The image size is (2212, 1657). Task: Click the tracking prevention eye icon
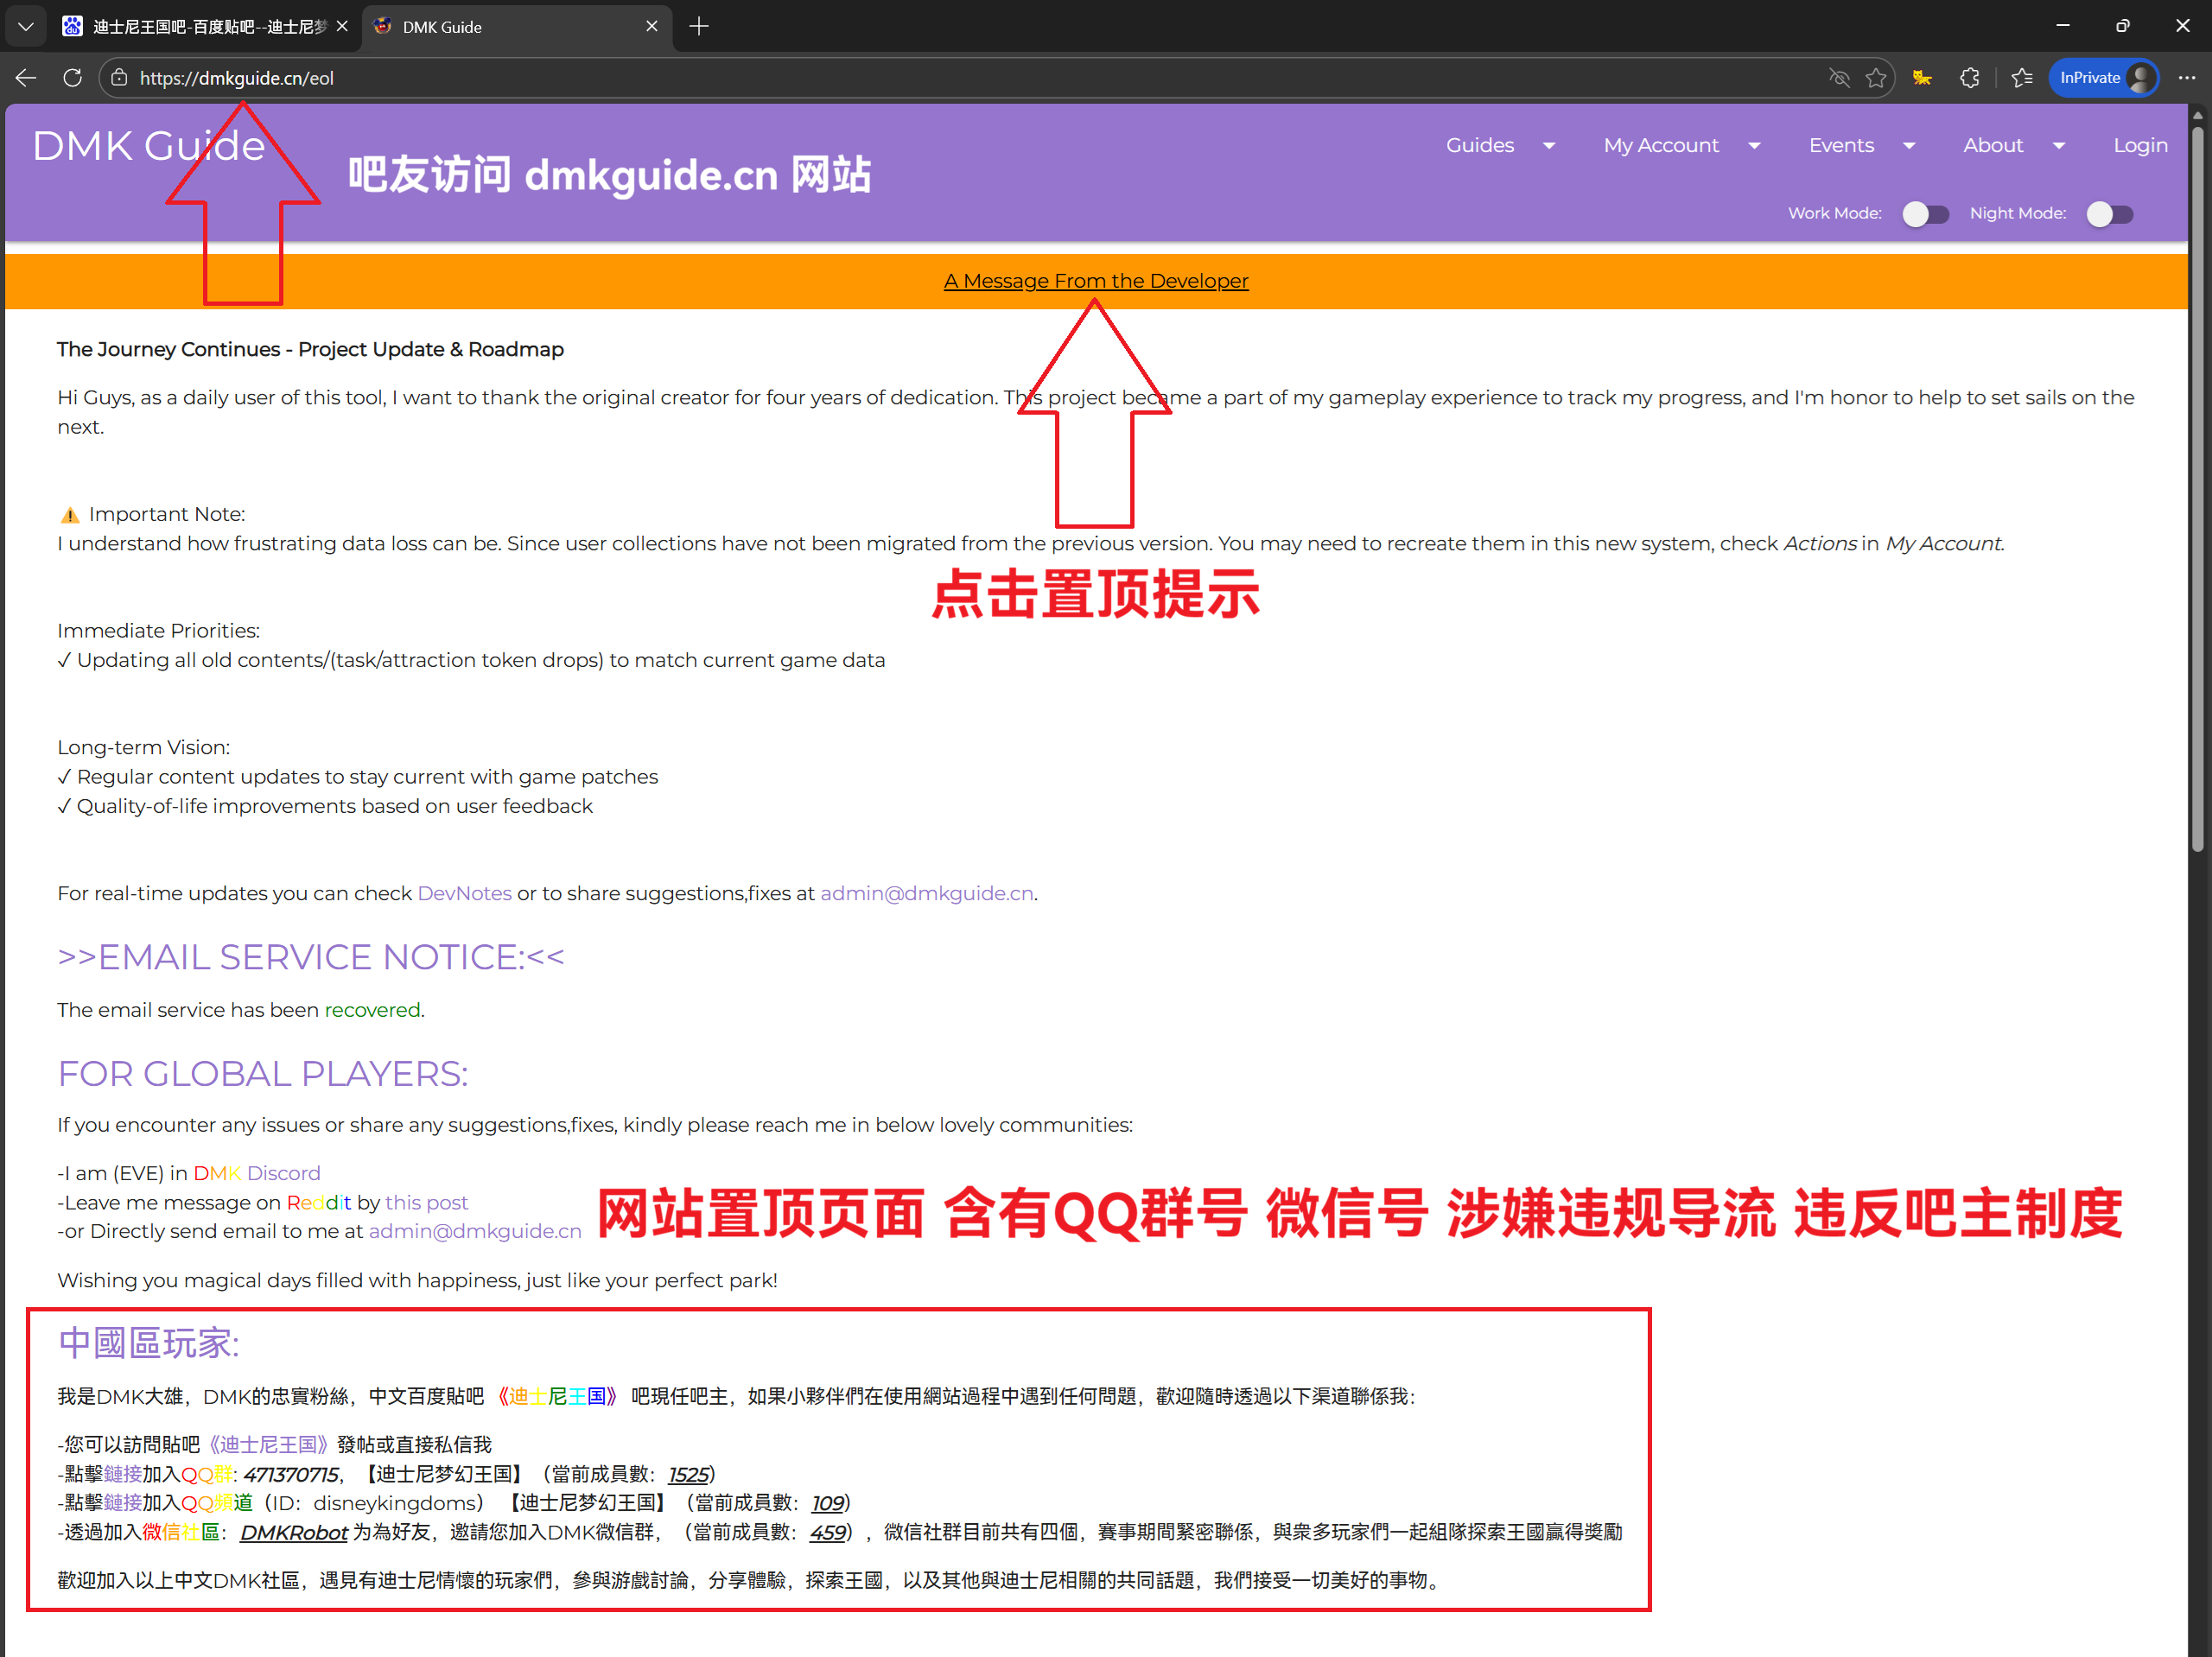[1838, 78]
